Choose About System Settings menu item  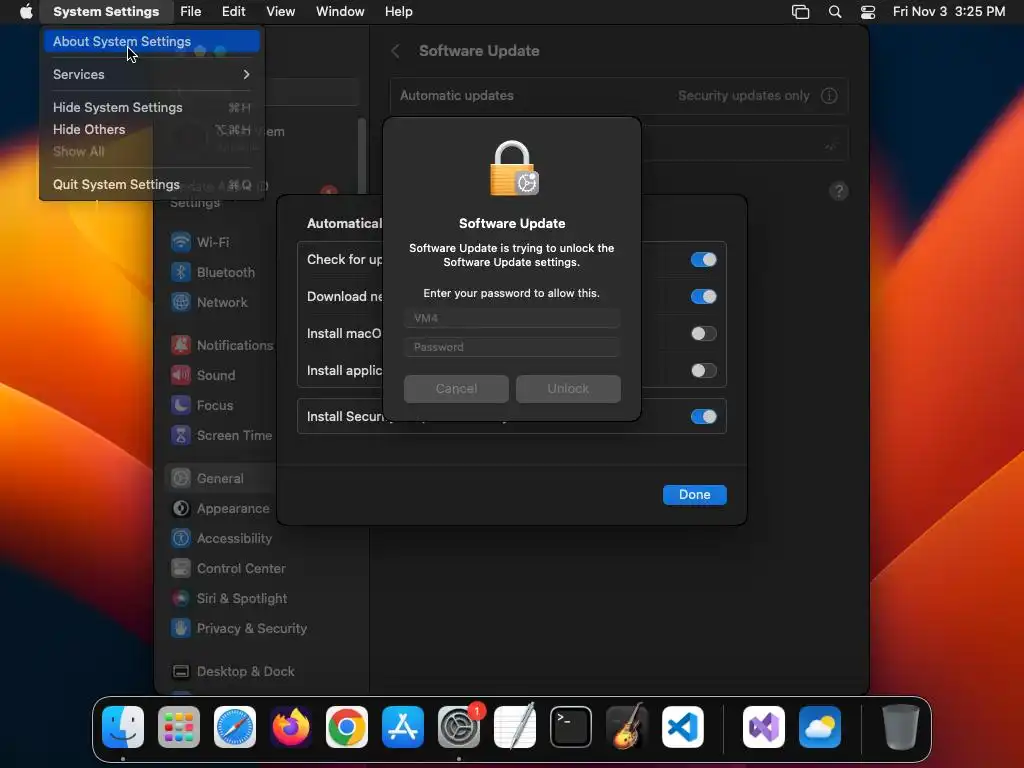click(152, 41)
